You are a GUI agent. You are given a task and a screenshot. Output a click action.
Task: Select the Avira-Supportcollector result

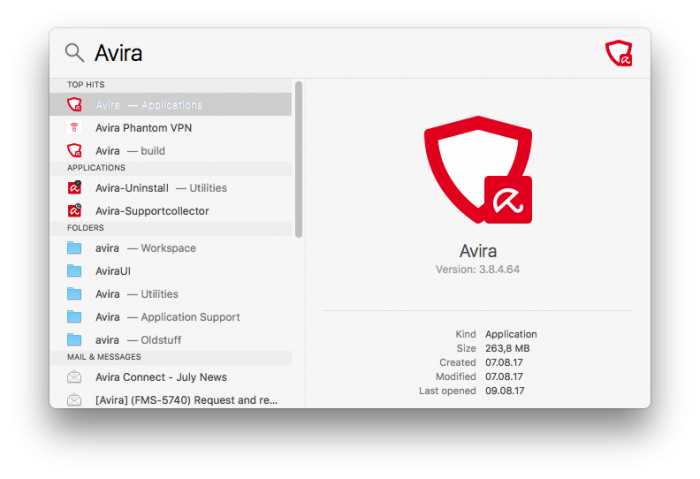point(171,211)
